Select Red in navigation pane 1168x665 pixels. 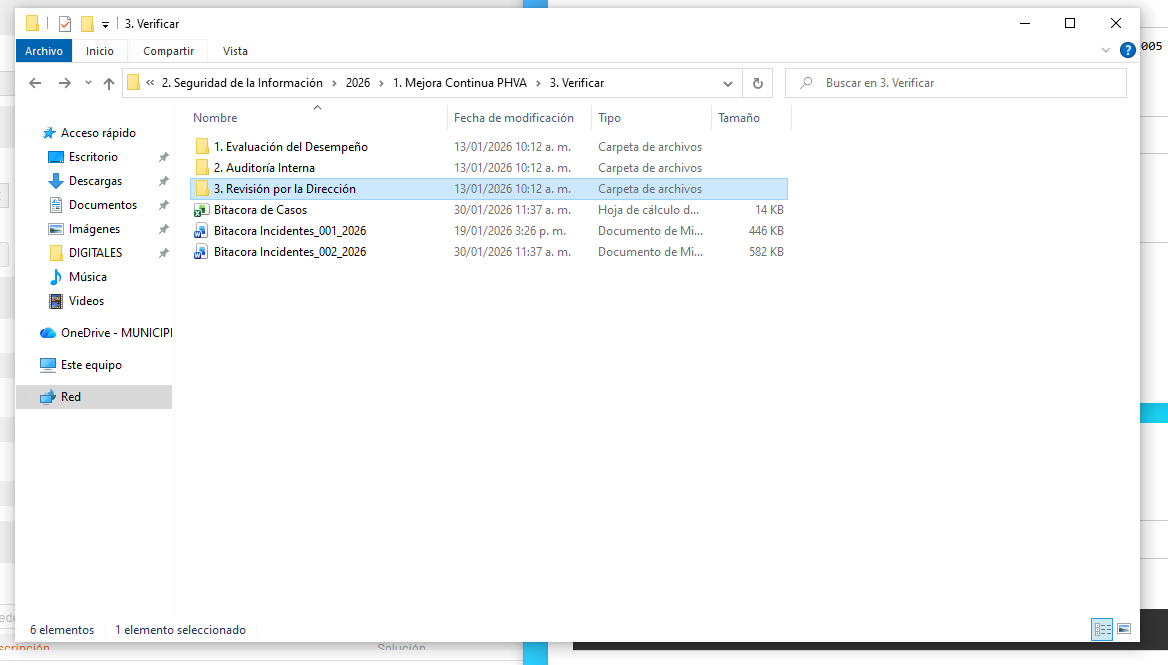[x=94, y=397]
